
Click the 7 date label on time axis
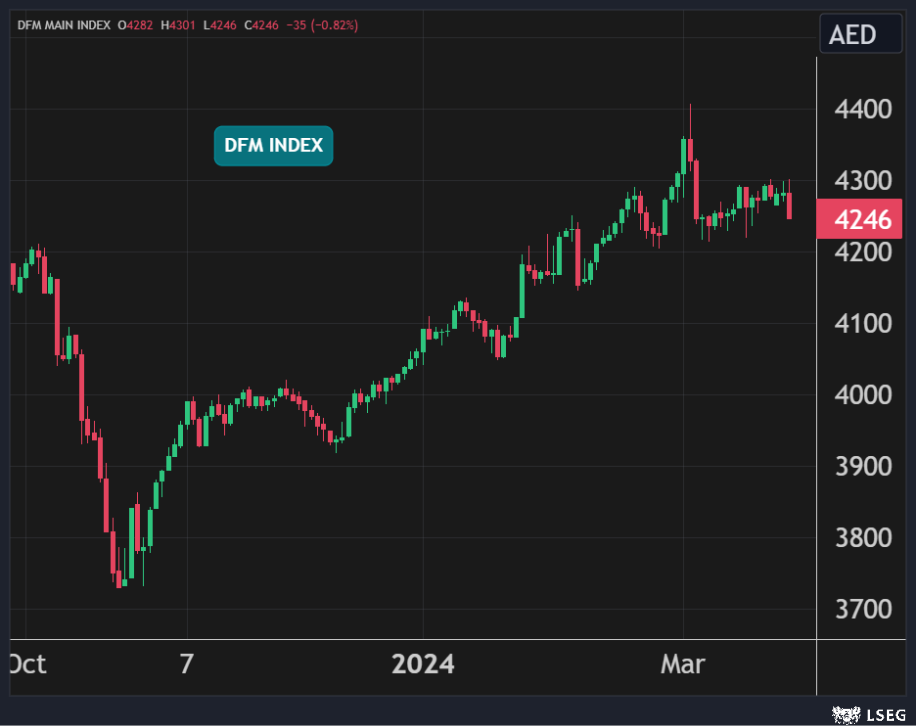click(186, 664)
